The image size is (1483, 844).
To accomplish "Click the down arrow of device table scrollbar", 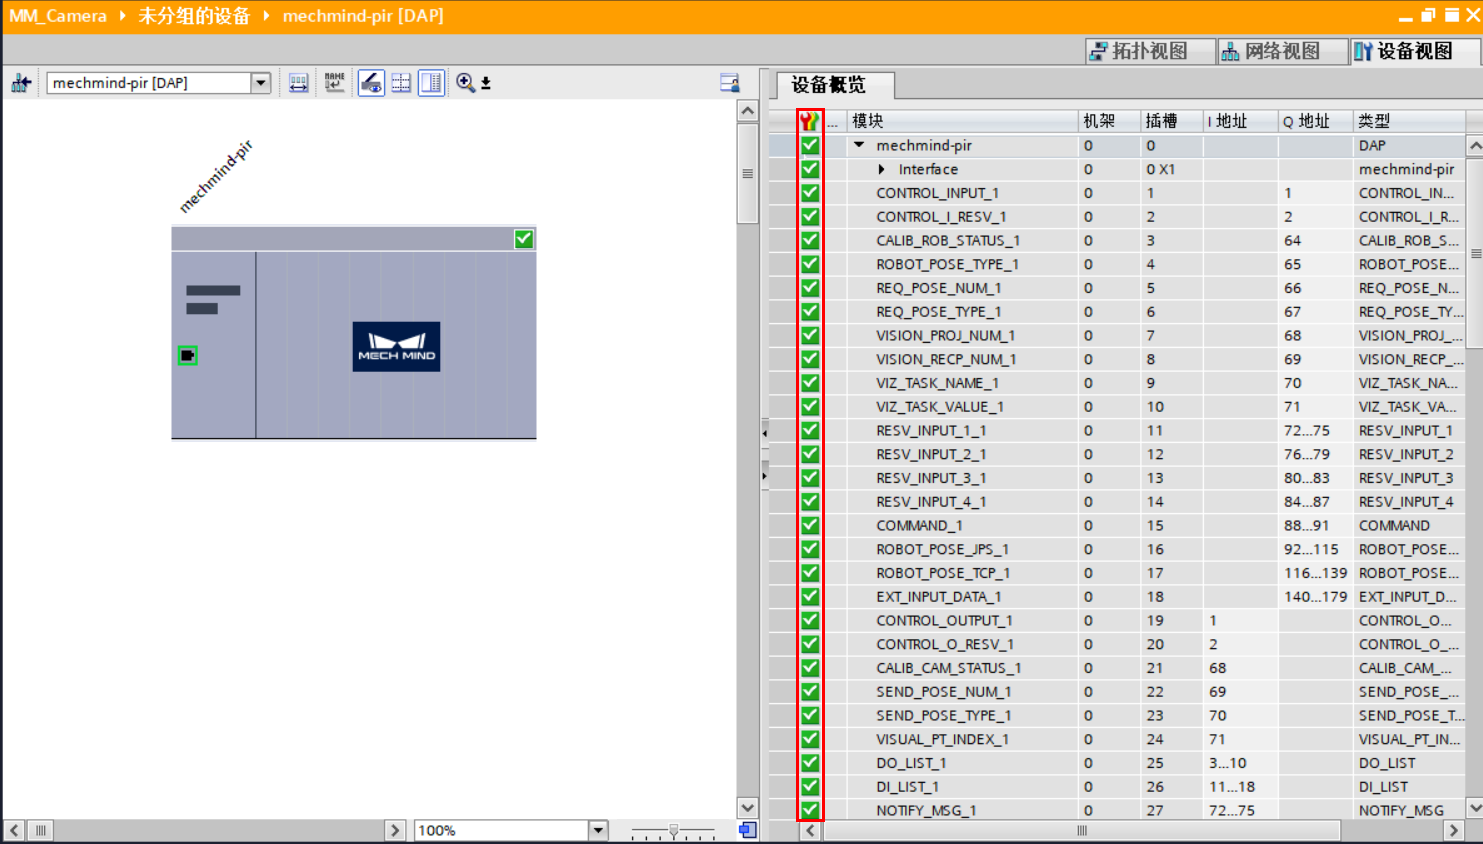I will coord(1475,807).
